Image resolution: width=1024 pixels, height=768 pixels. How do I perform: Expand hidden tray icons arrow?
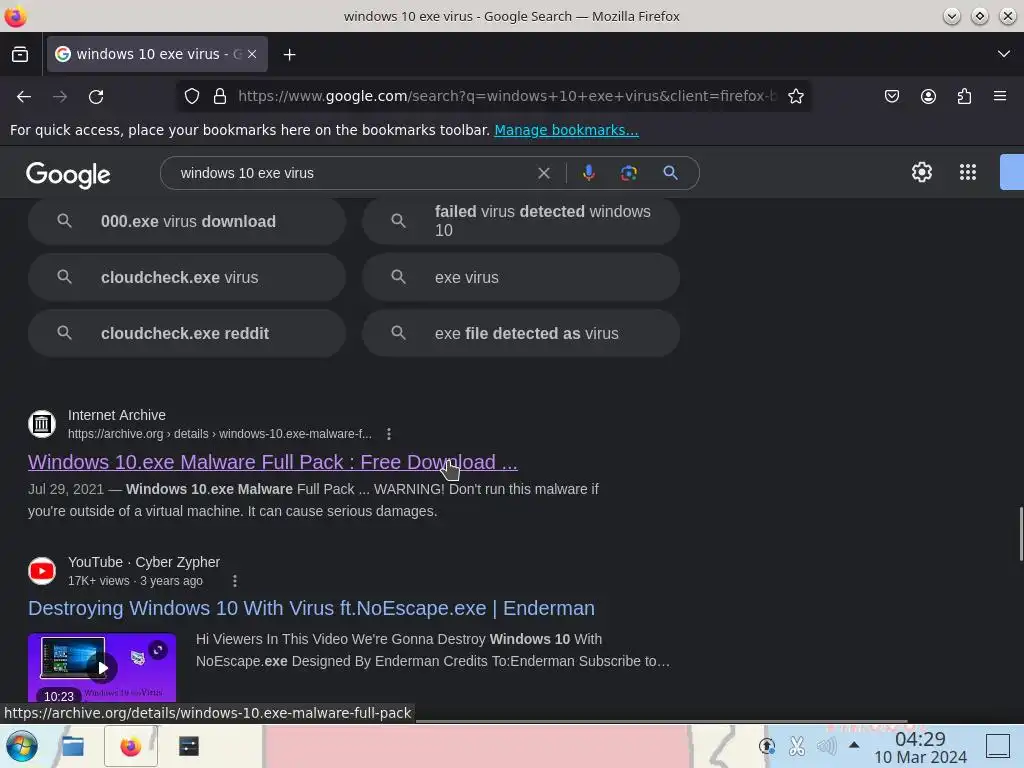[854, 745]
